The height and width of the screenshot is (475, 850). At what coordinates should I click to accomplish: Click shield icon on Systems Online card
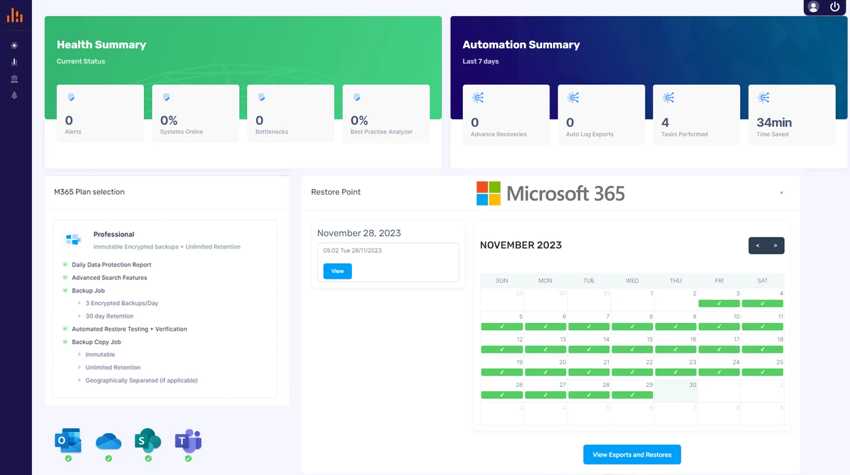click(166, 98)
